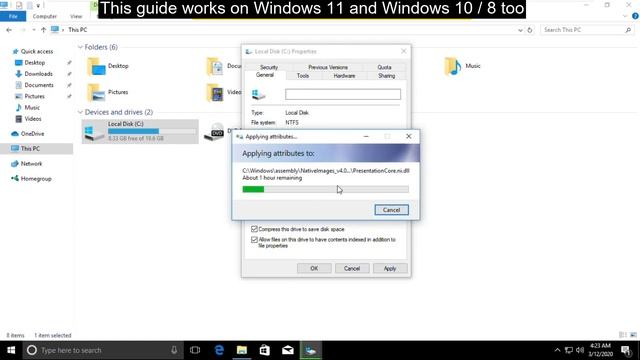Image resolution: width=640 pixels, height=360 pixels.
Task: Click Cancel in Local Disk Properties dialog
Action: [x=352, y=268]
